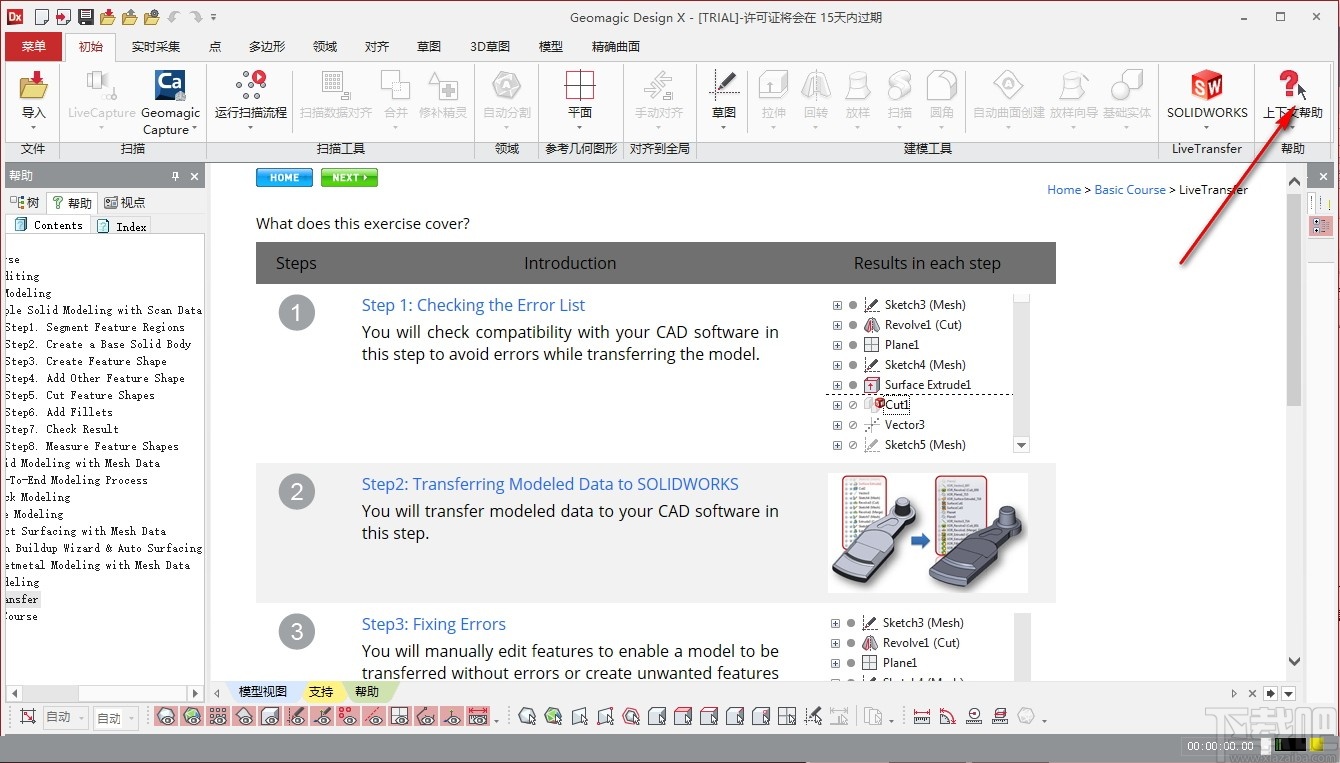Image resolution: width=1340 pixels, height=763 pixels.
Task: Toggle visibility of Cut1 in results tree
Action: pos(852,405)
